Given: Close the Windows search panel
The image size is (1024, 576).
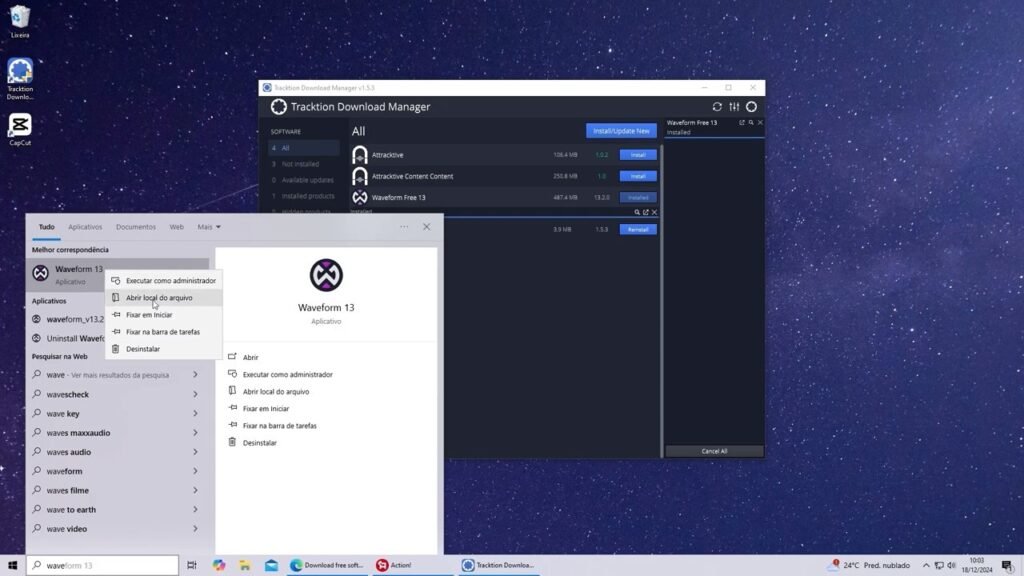Looking at the screenshot, I should pos(426,227).
